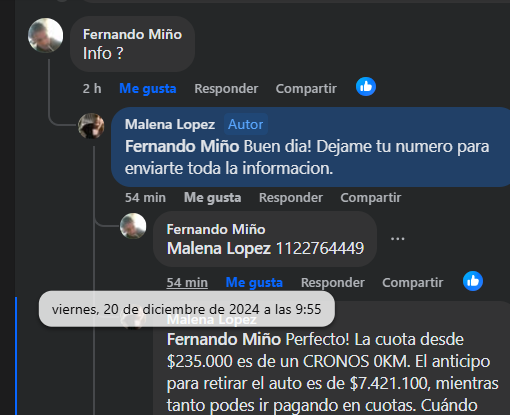Open Fernando Miño's small avatar on the phone number reply
The height and width of the screenshot is (415, 510).
[x=133, y=226]
